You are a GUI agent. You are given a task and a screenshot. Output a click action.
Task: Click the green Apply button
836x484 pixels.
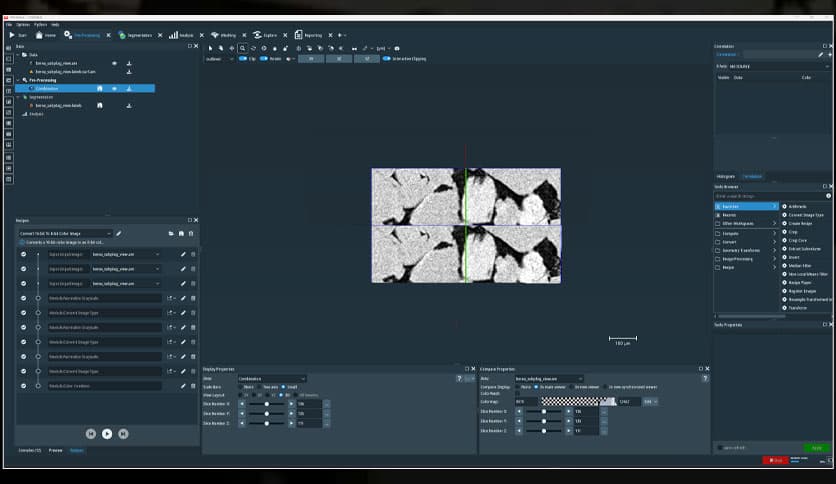pos(816,448)
